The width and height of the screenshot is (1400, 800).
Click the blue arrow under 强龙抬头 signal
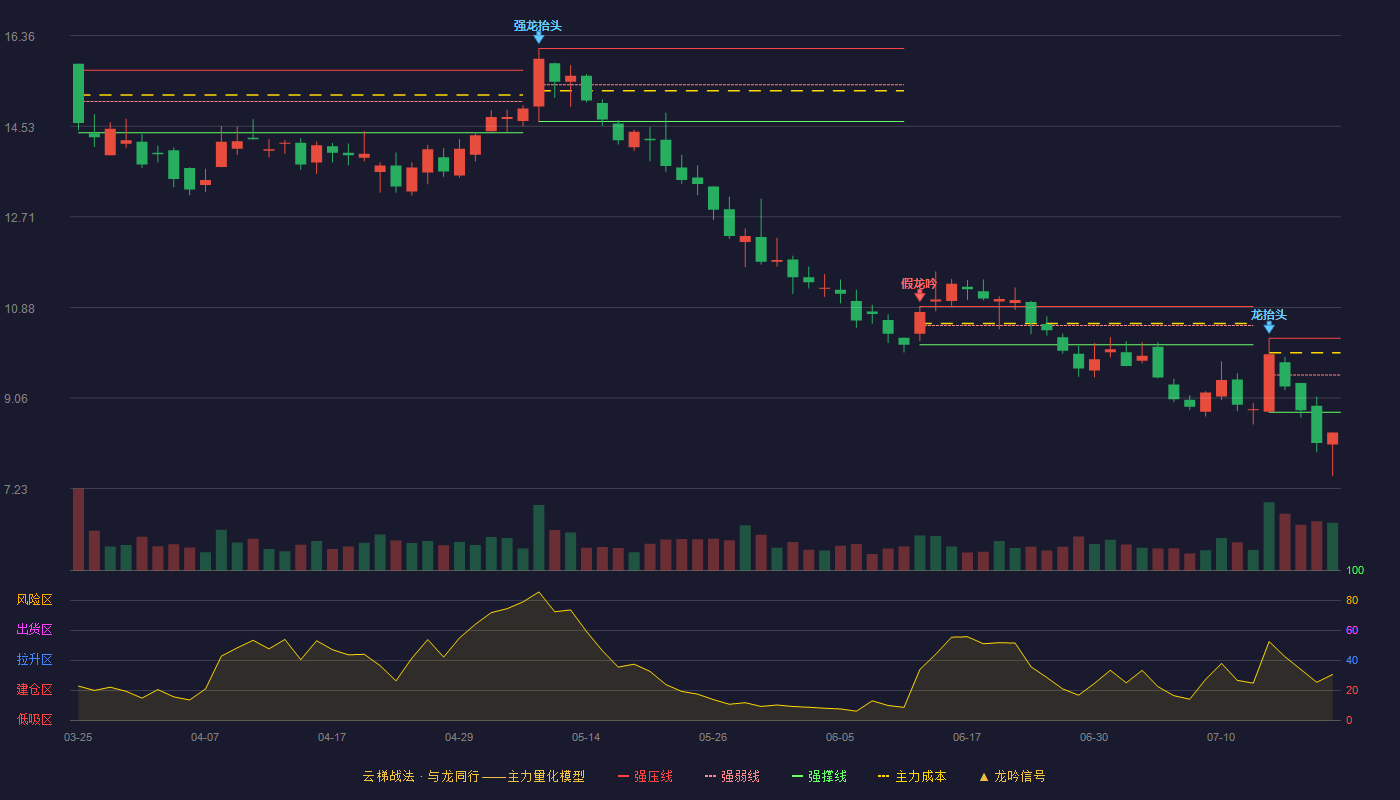coord(538,38)
